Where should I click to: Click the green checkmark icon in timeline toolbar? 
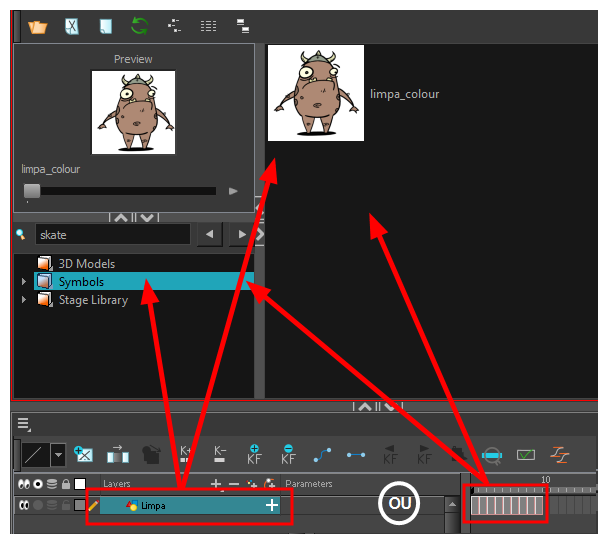pos(526,454)
